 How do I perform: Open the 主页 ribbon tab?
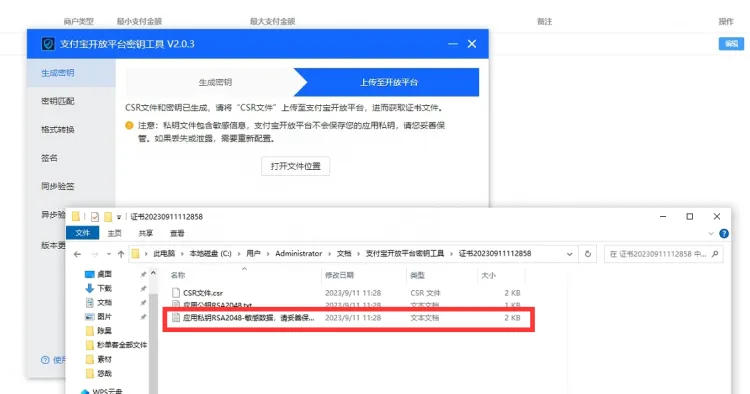coord(114,233)
